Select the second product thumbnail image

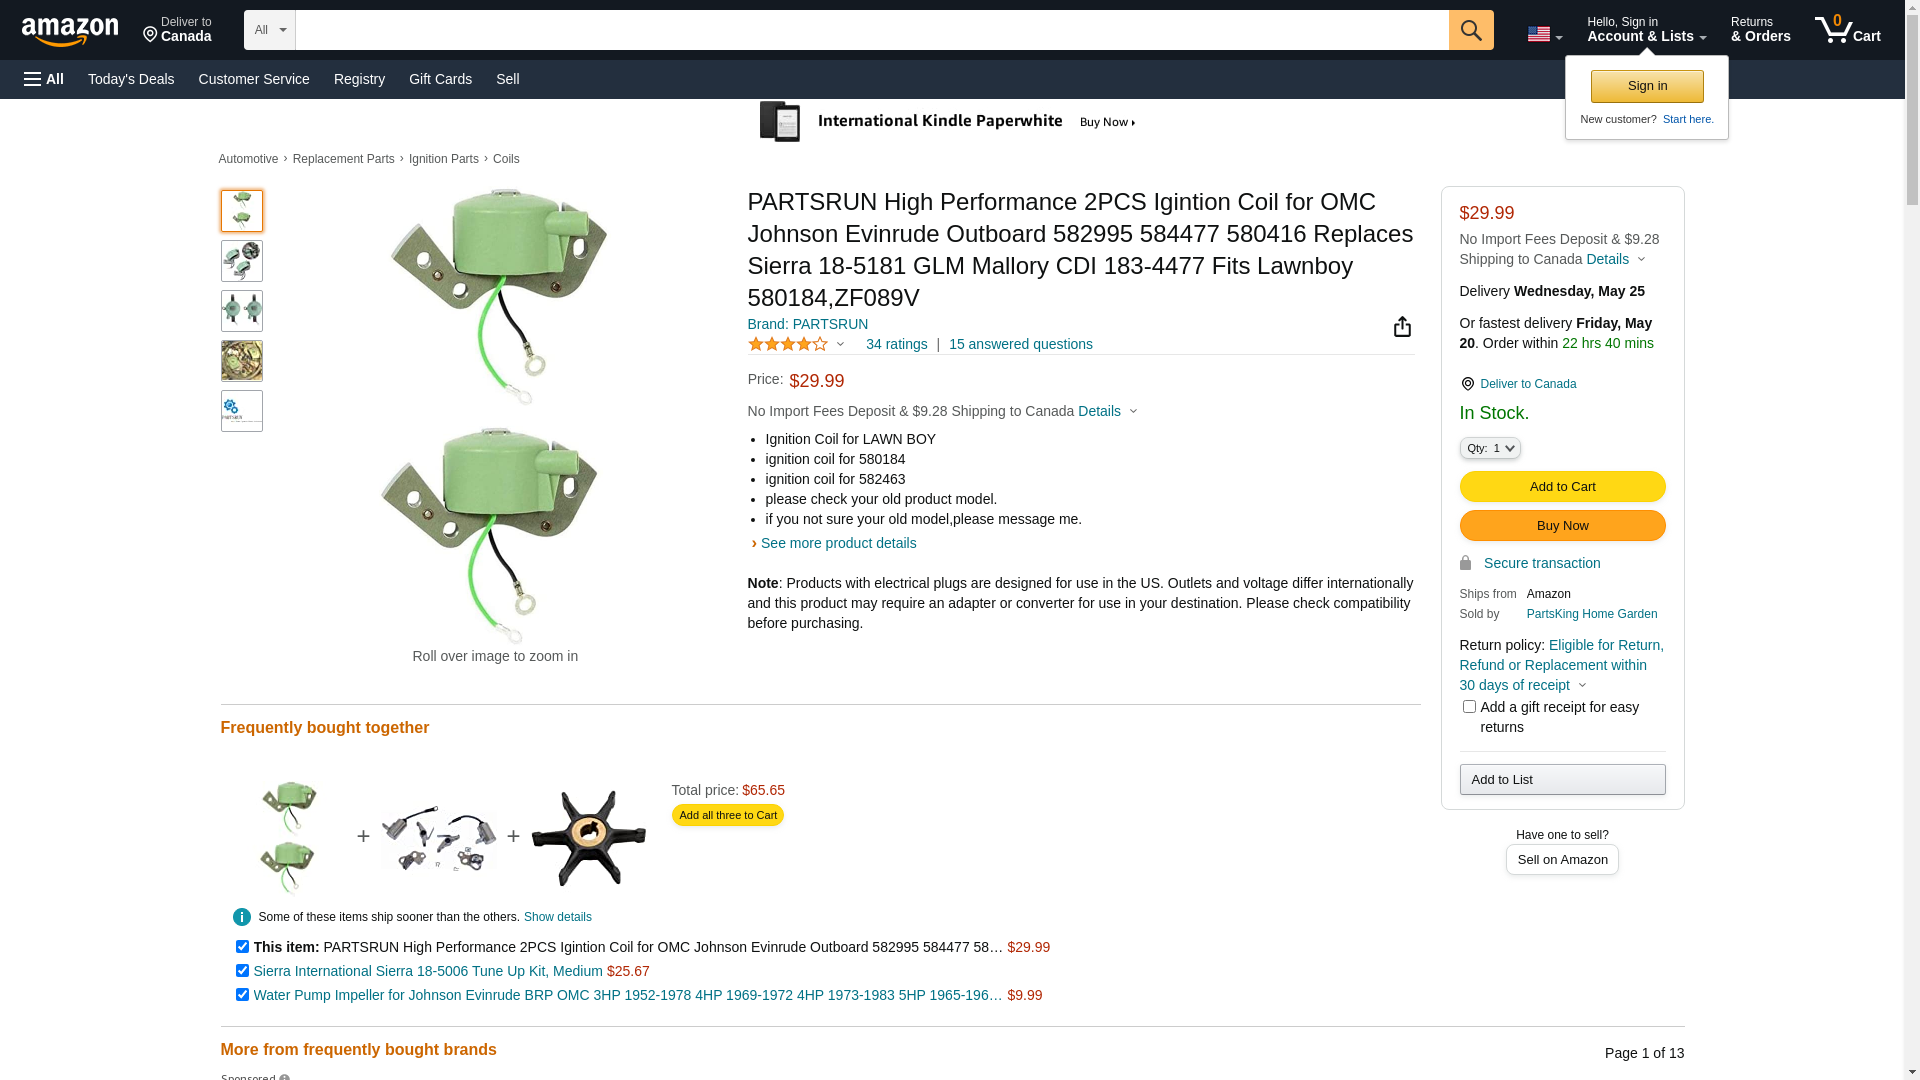pyautogui.click(x=242, y=261)
